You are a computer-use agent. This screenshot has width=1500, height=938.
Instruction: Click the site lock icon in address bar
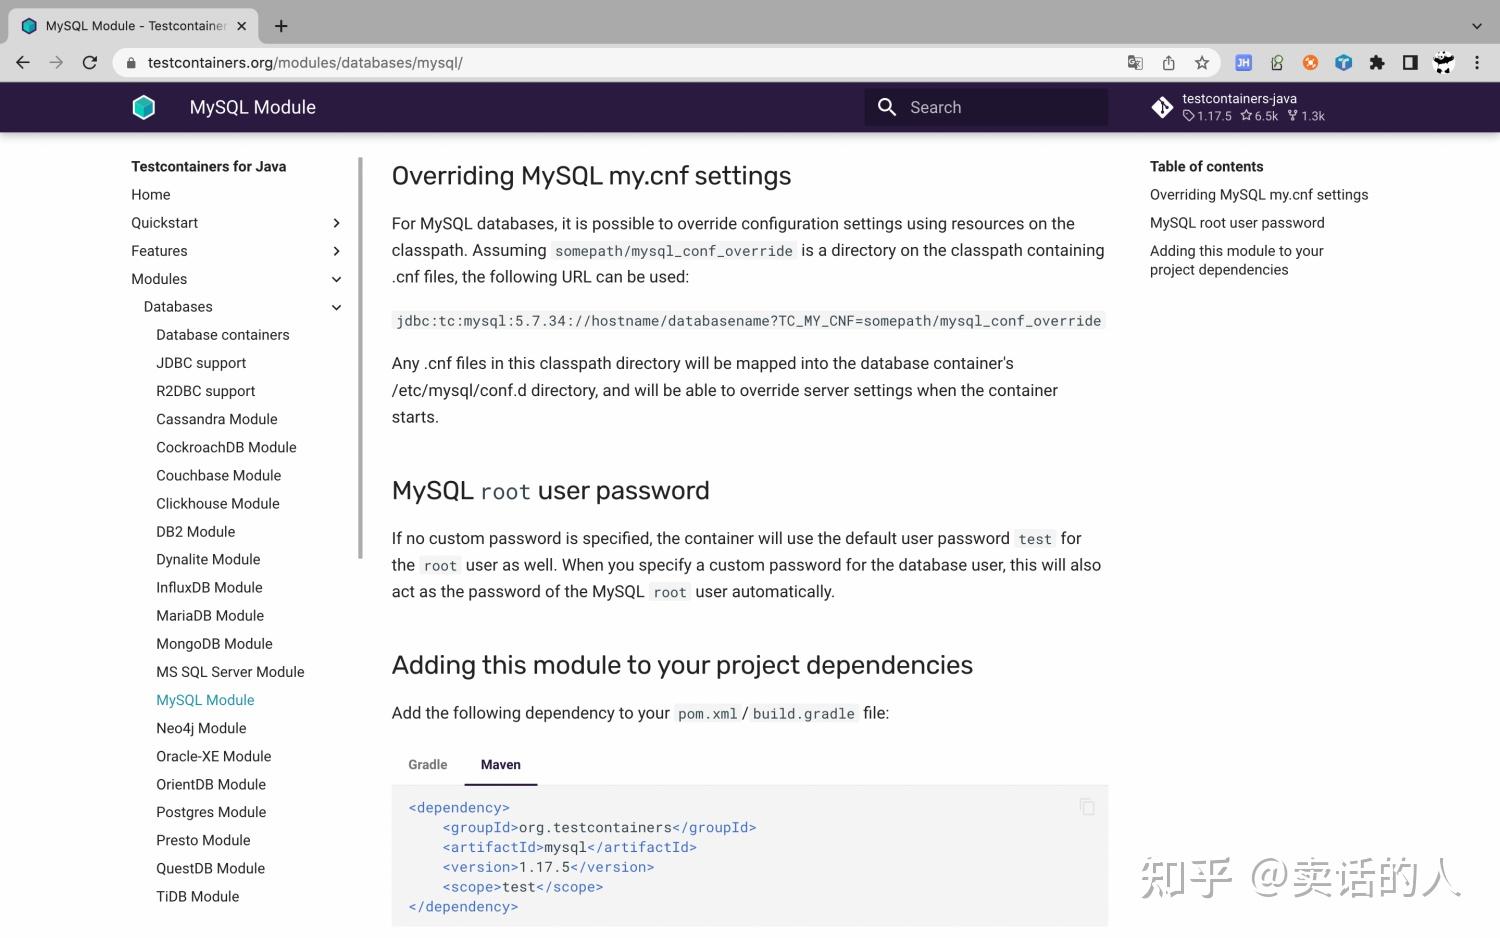[130, 63]
